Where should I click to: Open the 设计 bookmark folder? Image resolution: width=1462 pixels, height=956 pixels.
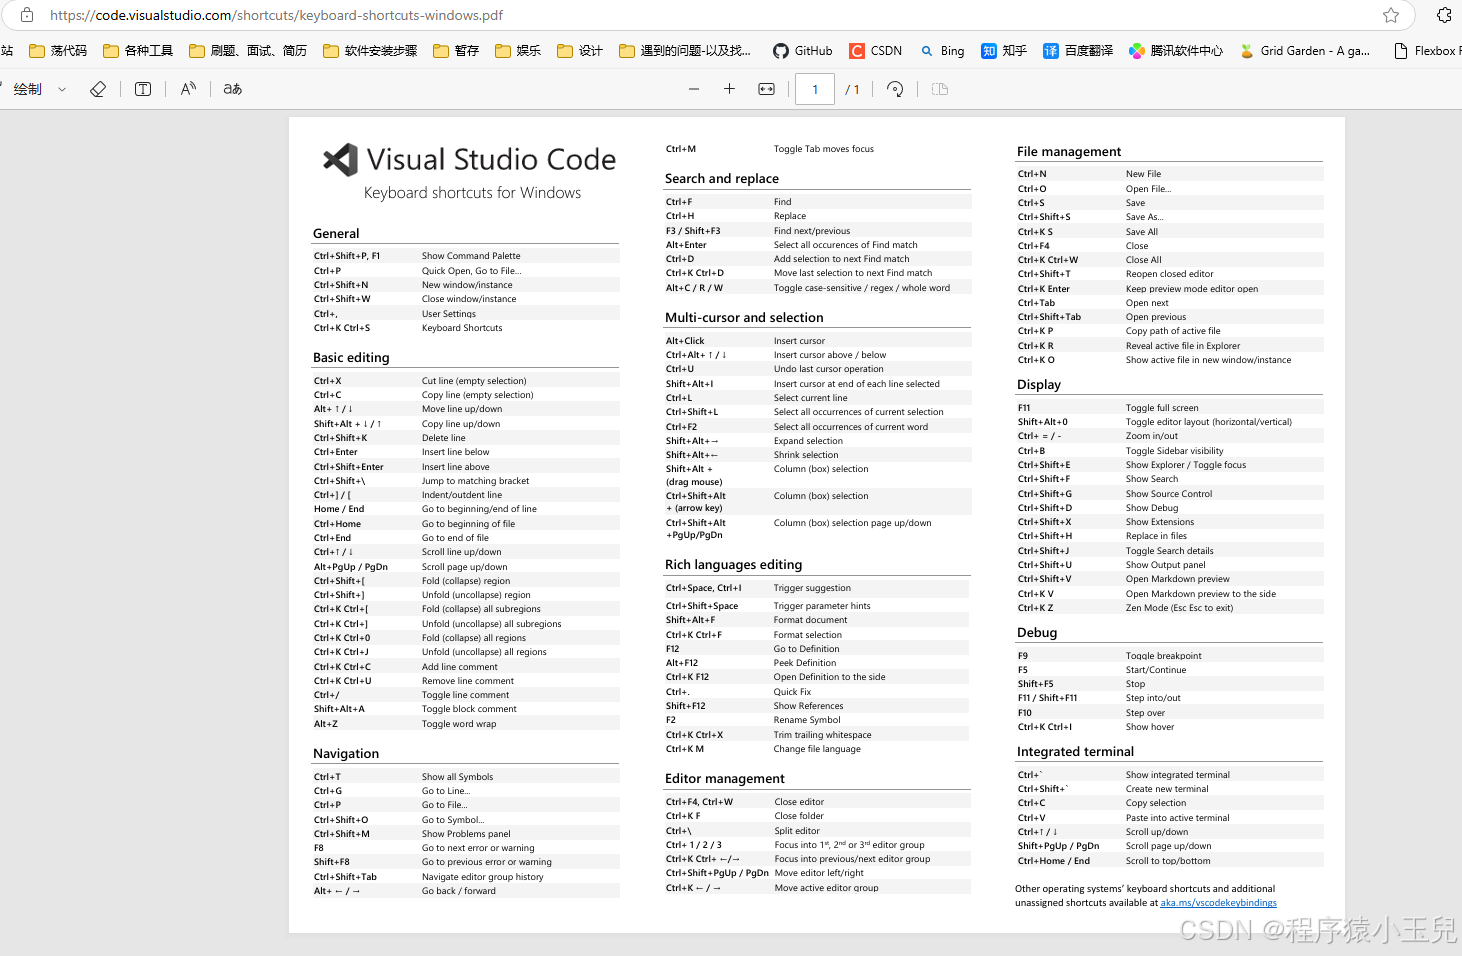tap(580, 51)
